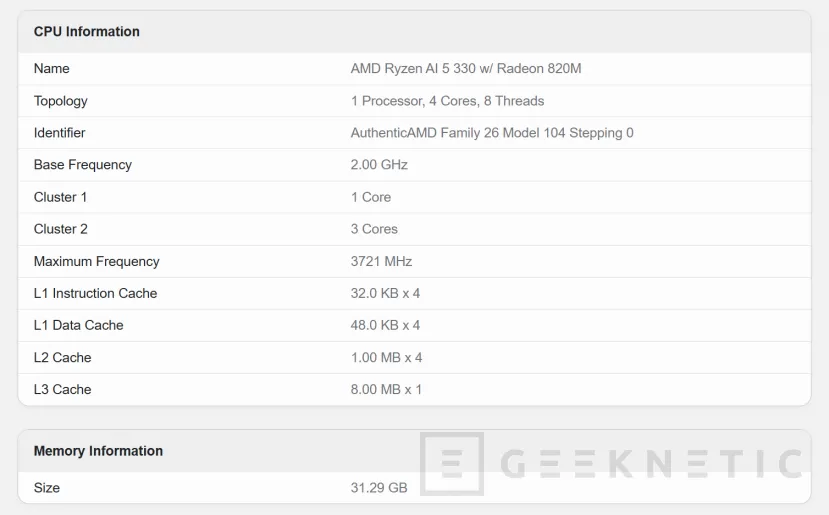Image resolution: width=829 pixels, height=515 pixels.
Task: Click the 'Name' row label
Action: [52, 69]
